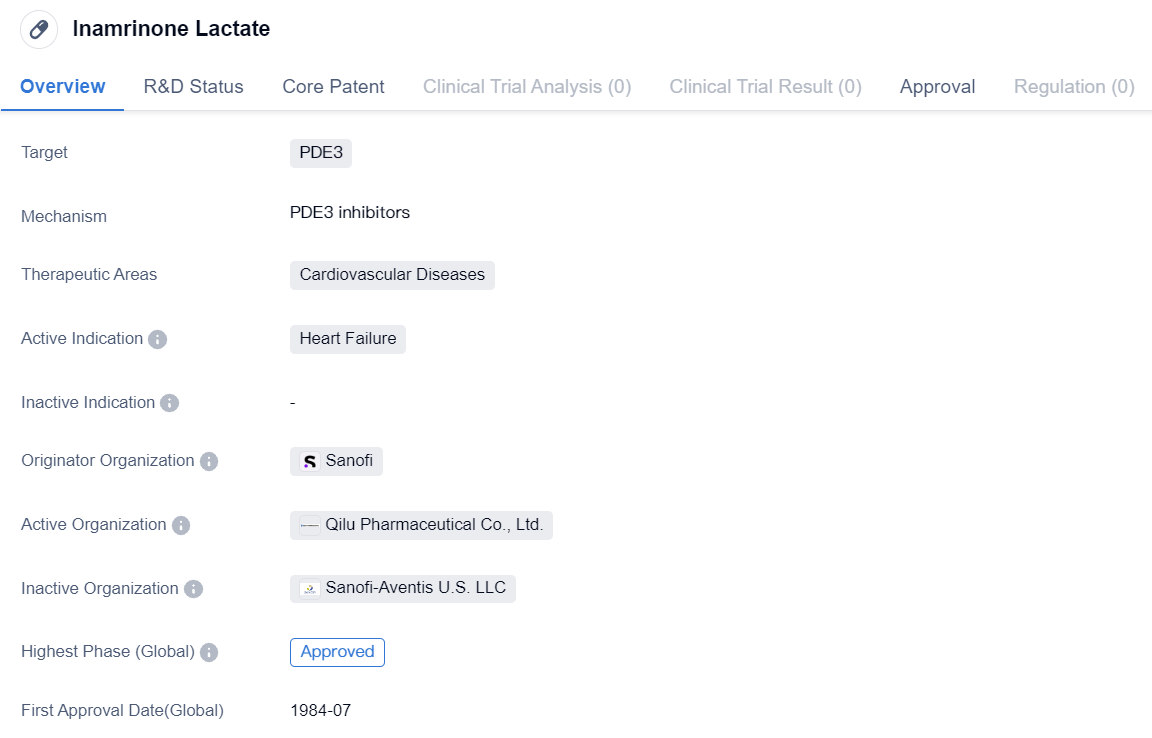
Task: Click info icon beside Originator Organization
Action: pyautogui.click(x=209, y=461)
